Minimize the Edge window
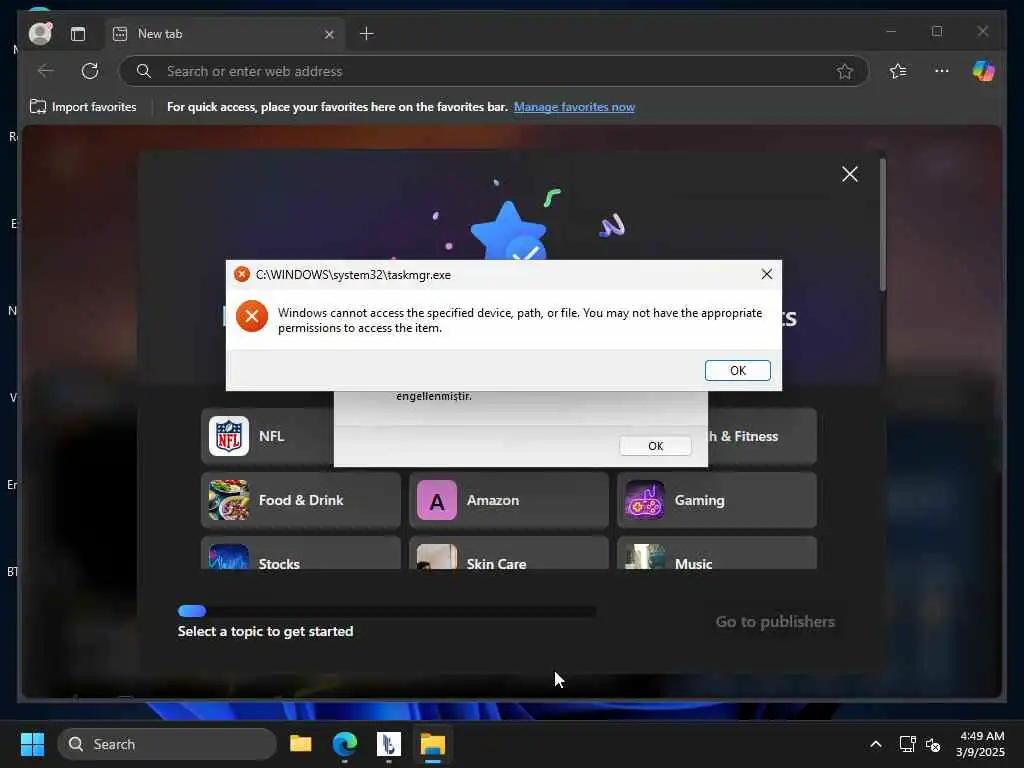1024x768 pixels. coord(891,31)
